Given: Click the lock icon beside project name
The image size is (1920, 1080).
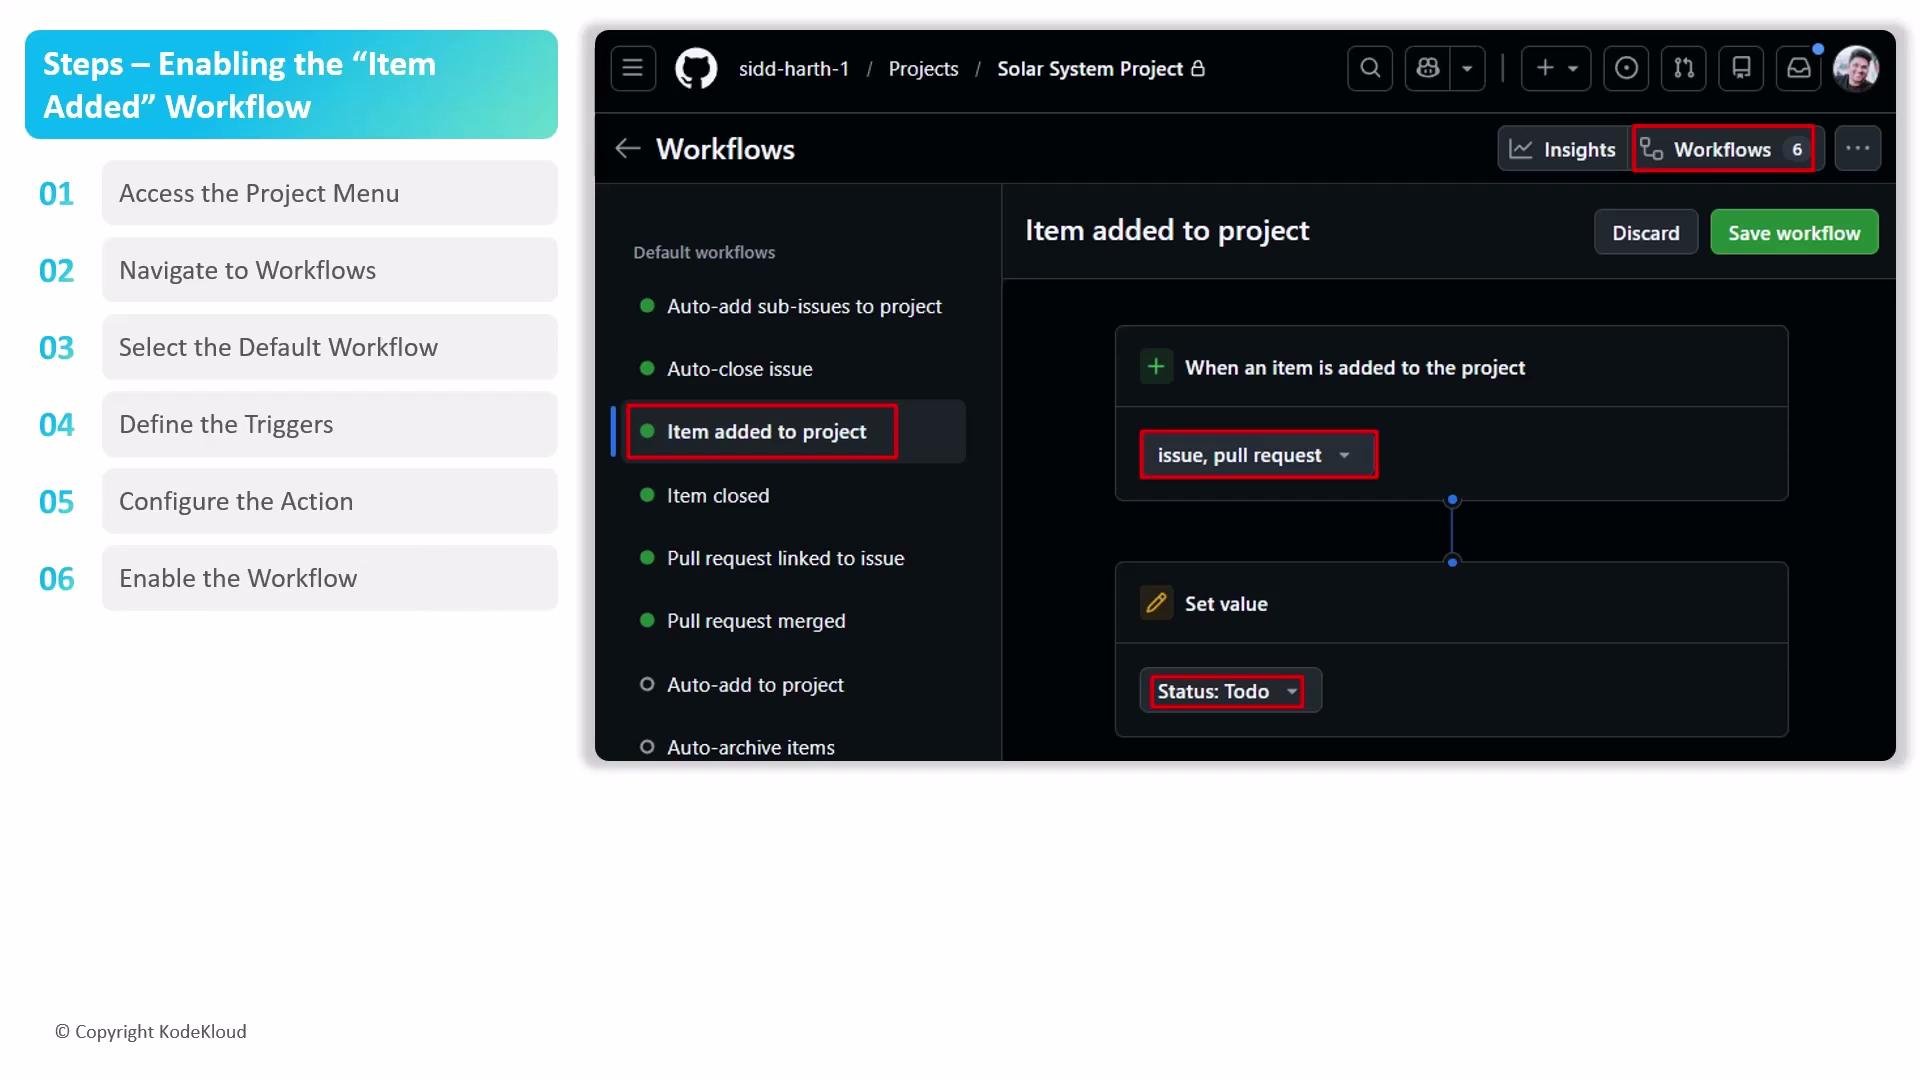Looking at the screenshot, I should 1198,68.
